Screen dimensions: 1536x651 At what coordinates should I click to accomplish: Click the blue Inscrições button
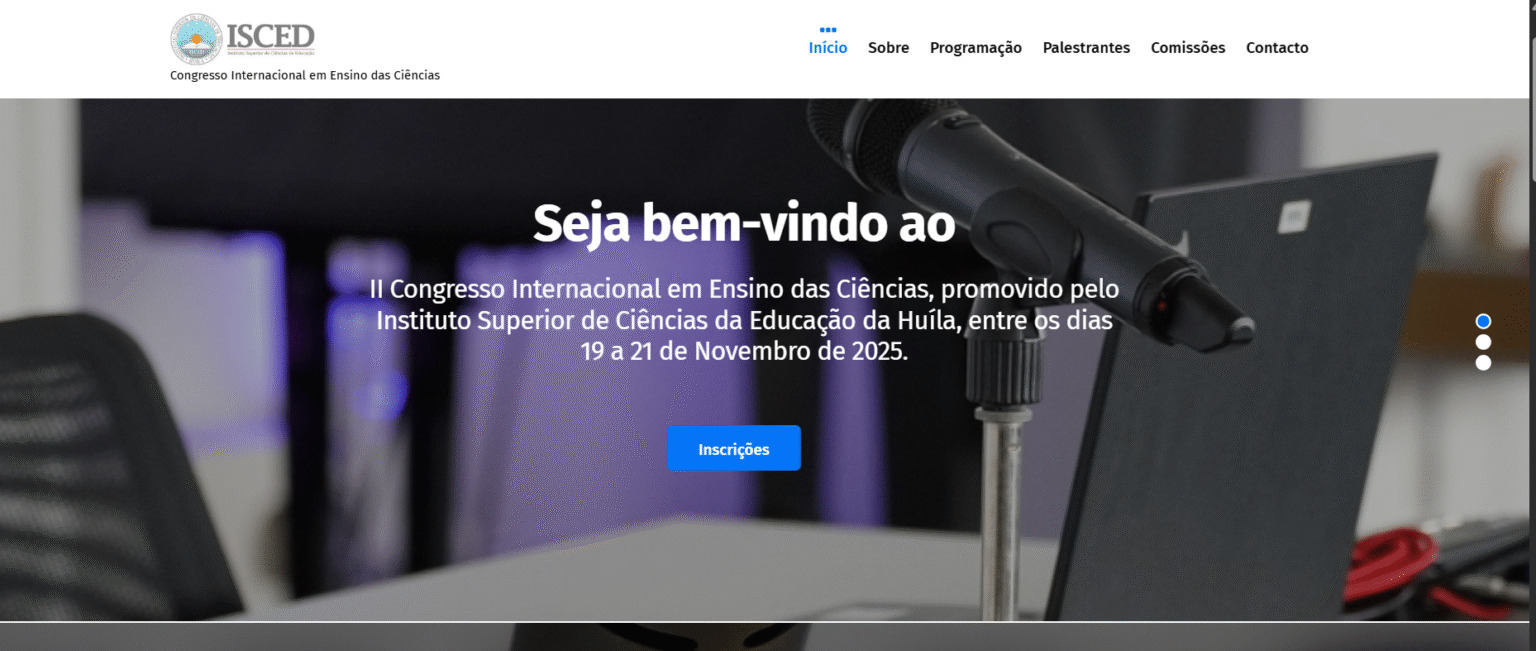(x=734, y=448)
